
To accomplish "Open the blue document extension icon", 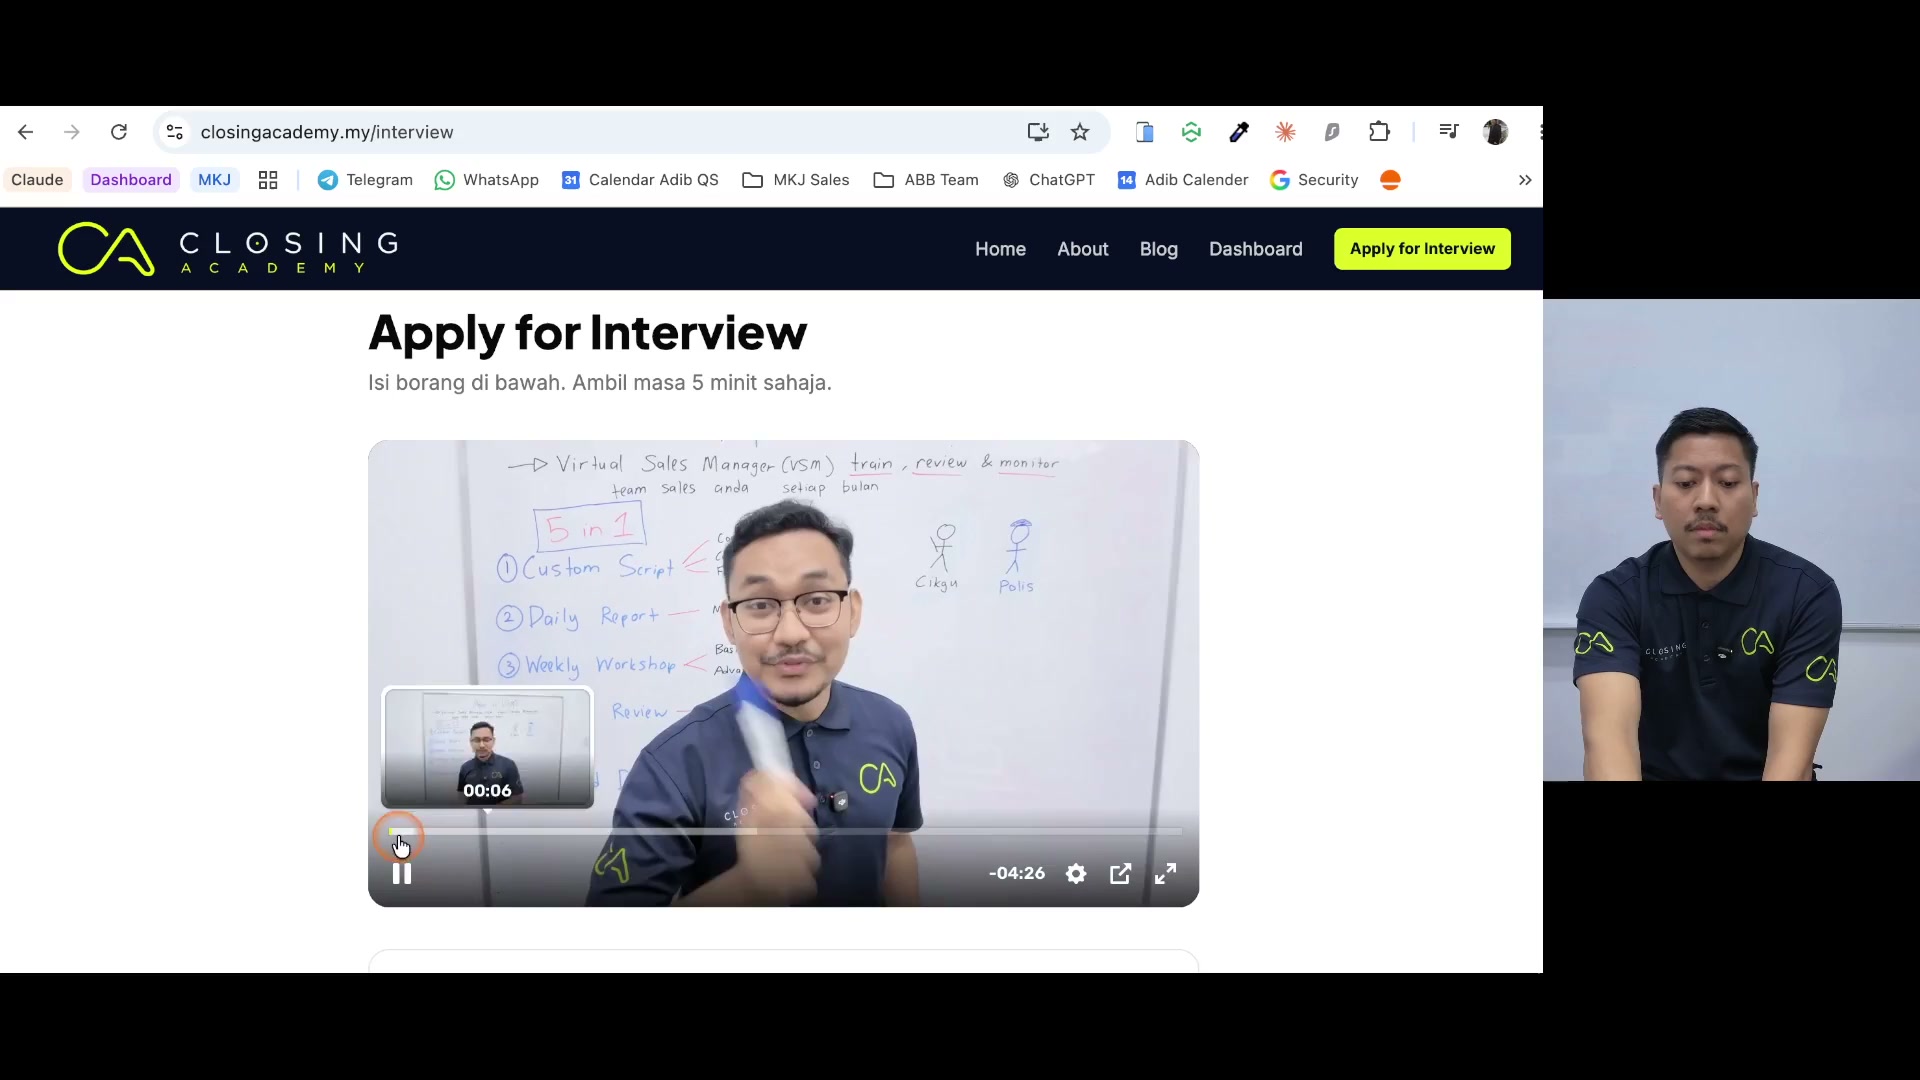I will click(x=1145, y=132).
